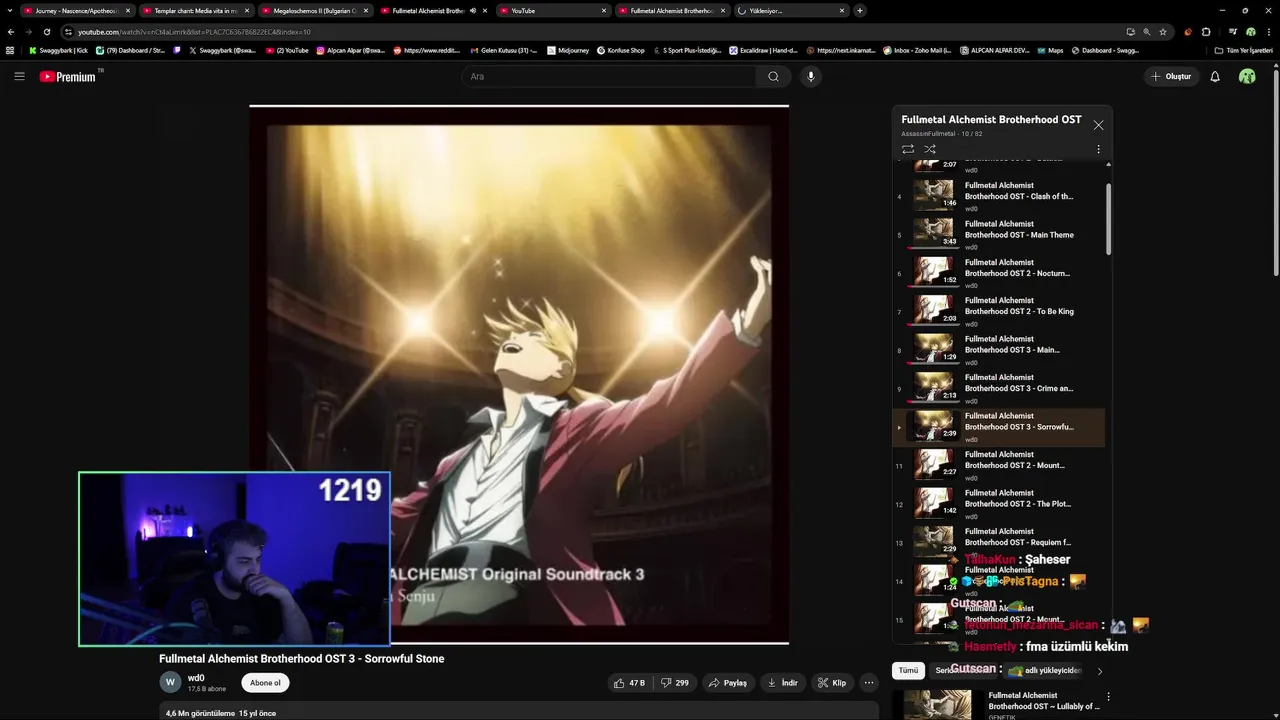Play OST 3 - Crime an... item
Screen dimensions: 1280x720
click(1000, 388)
